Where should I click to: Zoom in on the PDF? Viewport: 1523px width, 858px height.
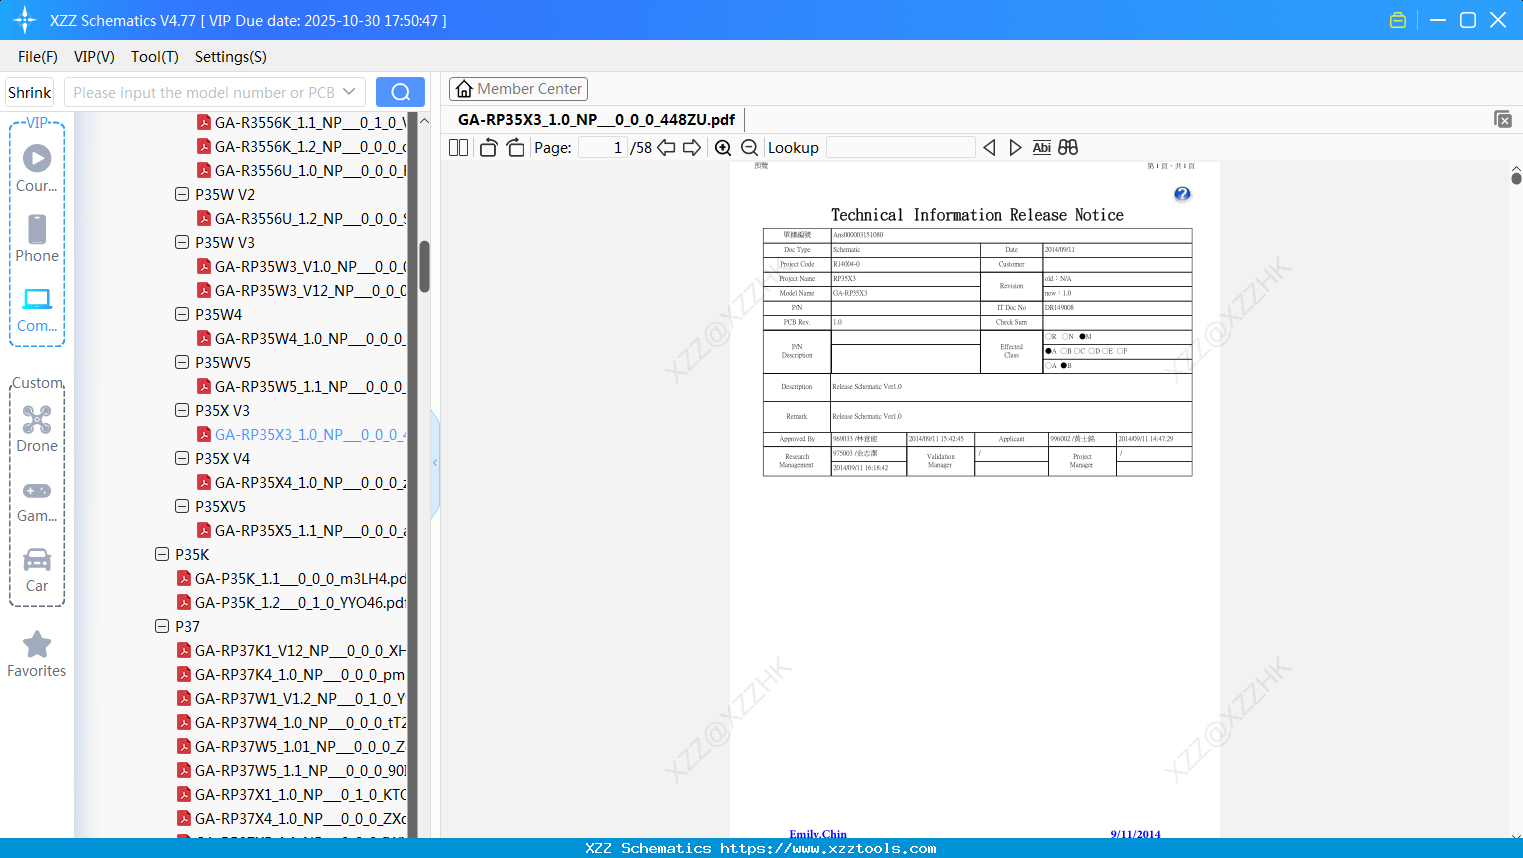723,147
